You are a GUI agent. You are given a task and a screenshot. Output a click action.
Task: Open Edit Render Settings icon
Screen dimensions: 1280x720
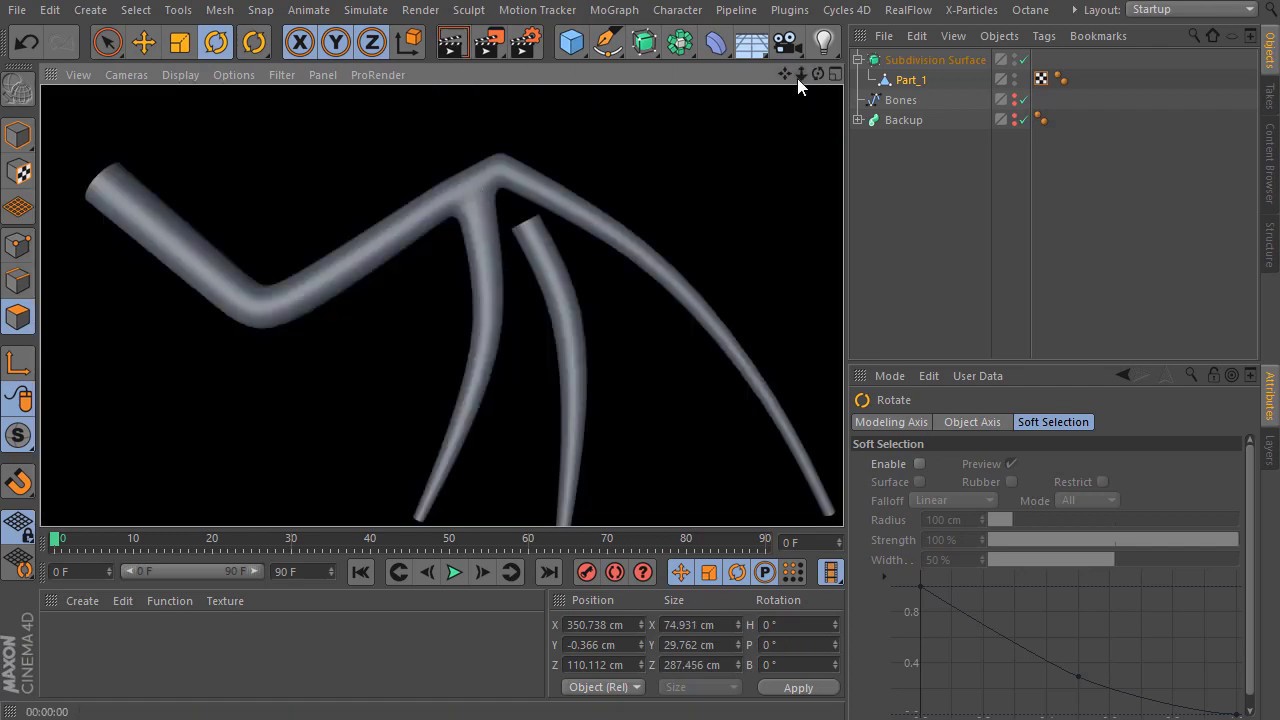tap(526, 42)
